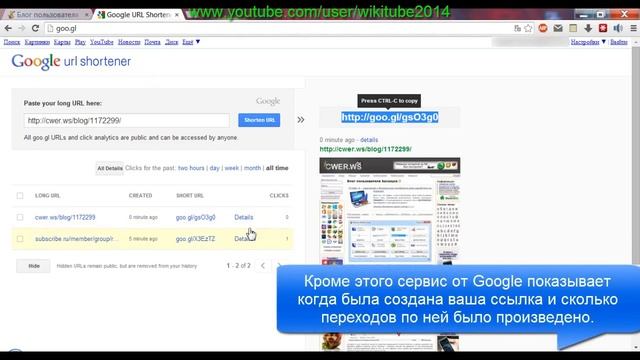Tick the select-all checkbox in table header
The width and height of the screenshot is (640, 360).
pos(20,196)
